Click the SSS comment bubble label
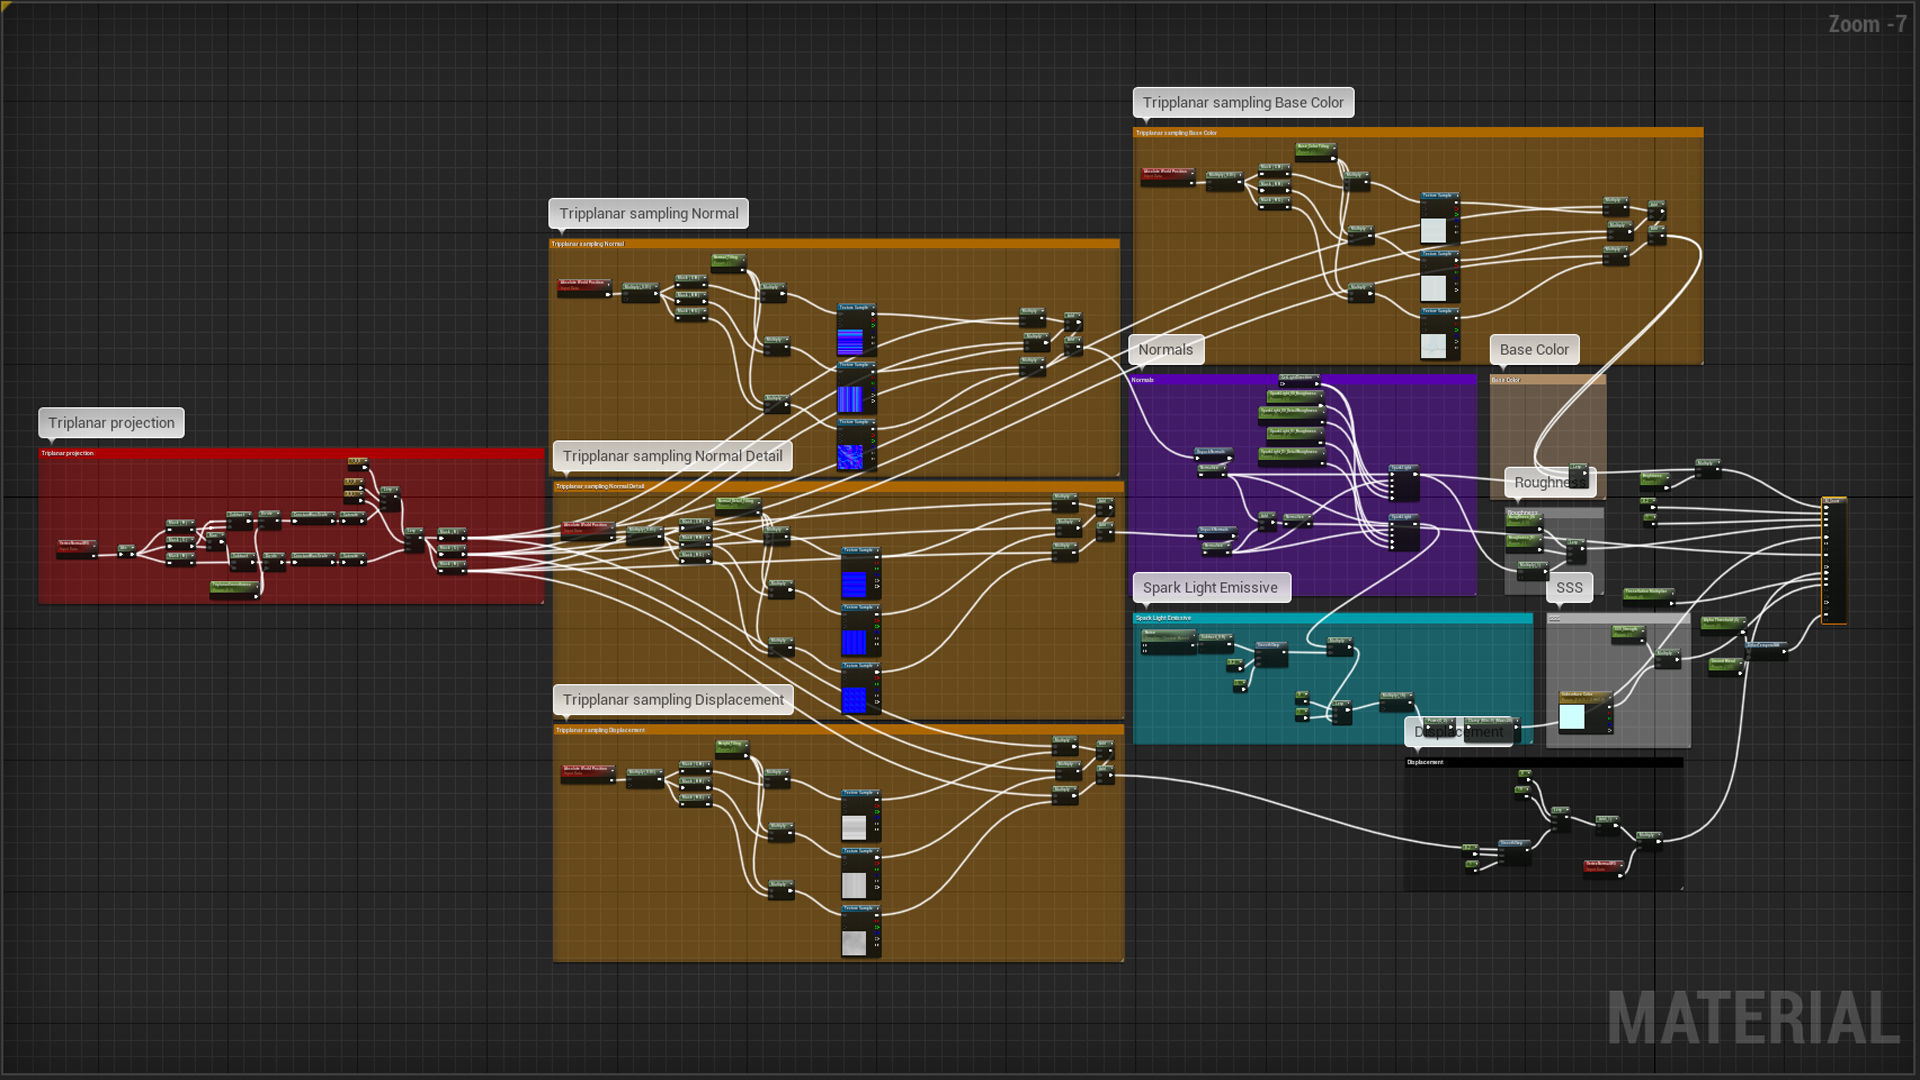The height and width of the screenshot is (1080, 1920). tap(1569, 588)
